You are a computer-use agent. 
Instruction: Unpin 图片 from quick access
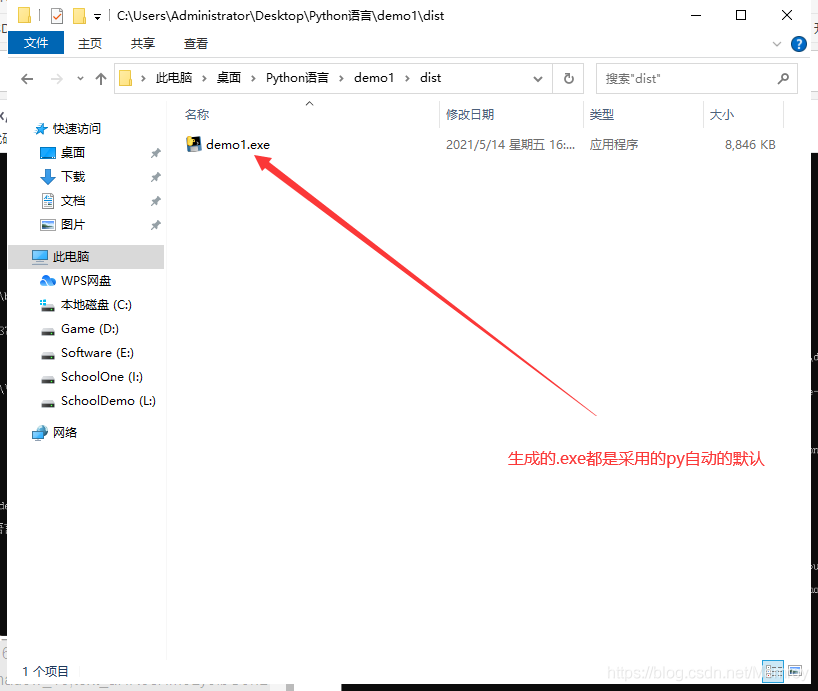157,224
